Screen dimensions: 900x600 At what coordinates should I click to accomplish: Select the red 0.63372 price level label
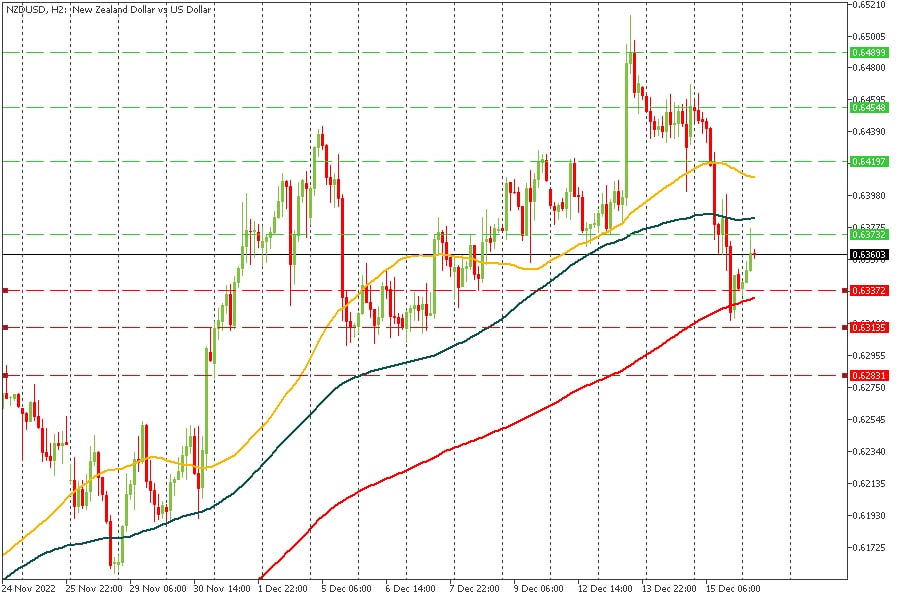pos(868,291)
